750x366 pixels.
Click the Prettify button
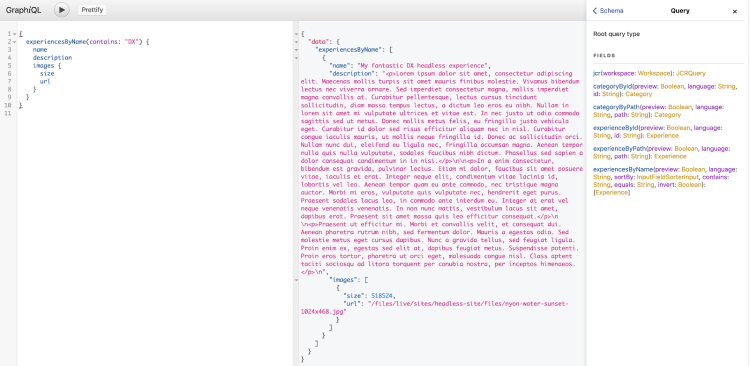pos(92,10)
